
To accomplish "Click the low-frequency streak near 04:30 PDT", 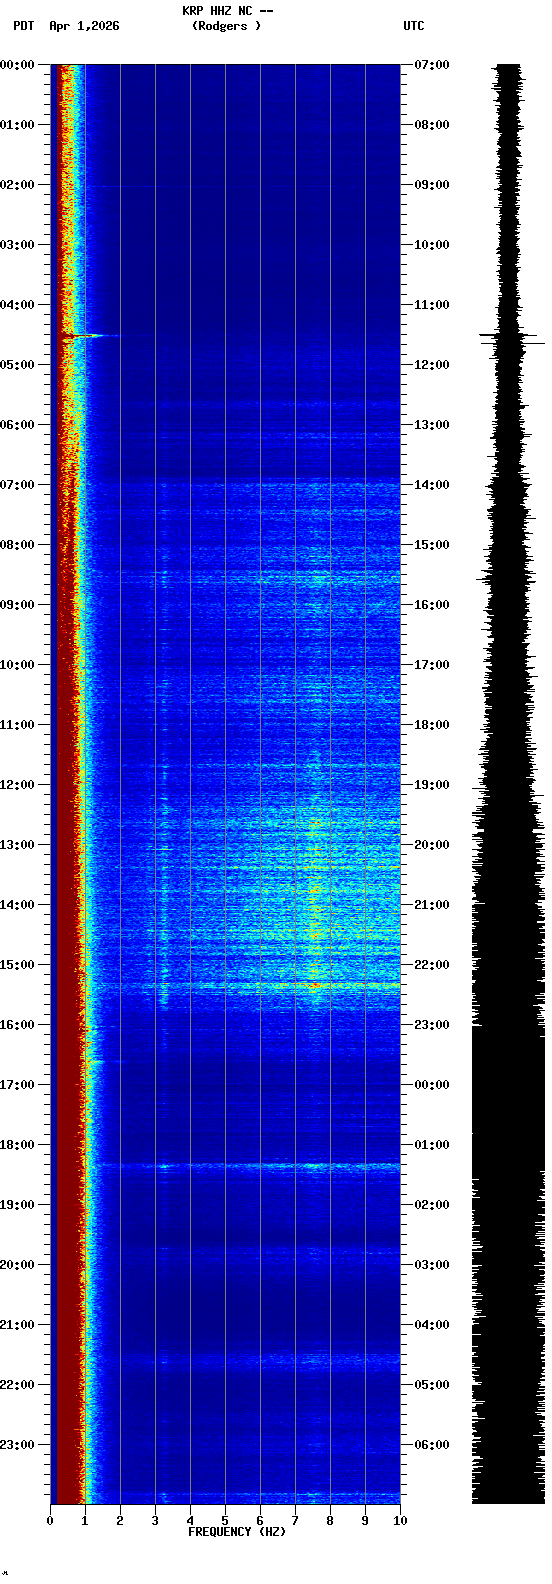I will (x=90, y=337).
